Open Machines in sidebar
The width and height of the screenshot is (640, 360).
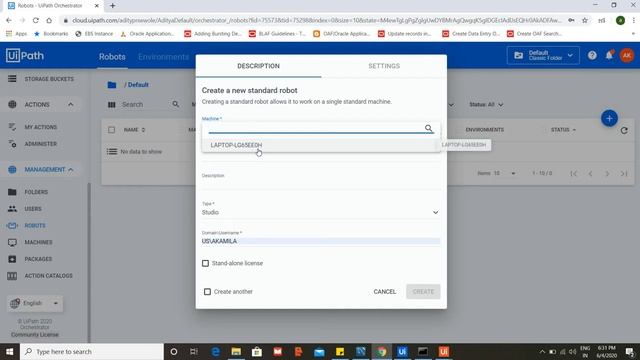[x=38, y=242]
